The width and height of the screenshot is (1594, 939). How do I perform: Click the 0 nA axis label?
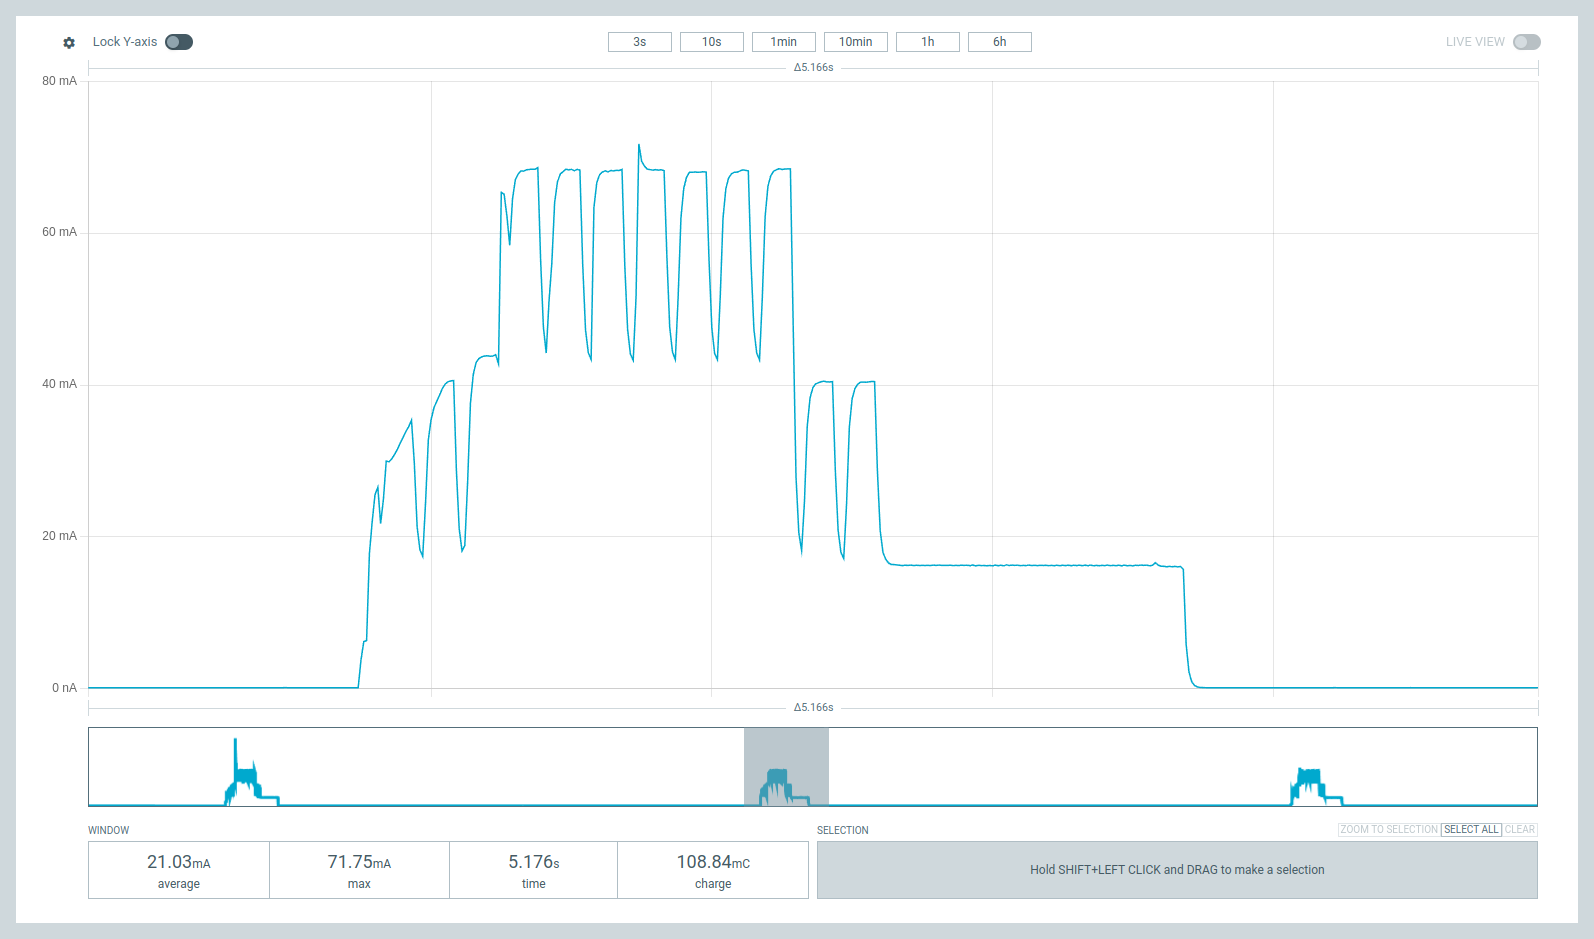[64, 688]
